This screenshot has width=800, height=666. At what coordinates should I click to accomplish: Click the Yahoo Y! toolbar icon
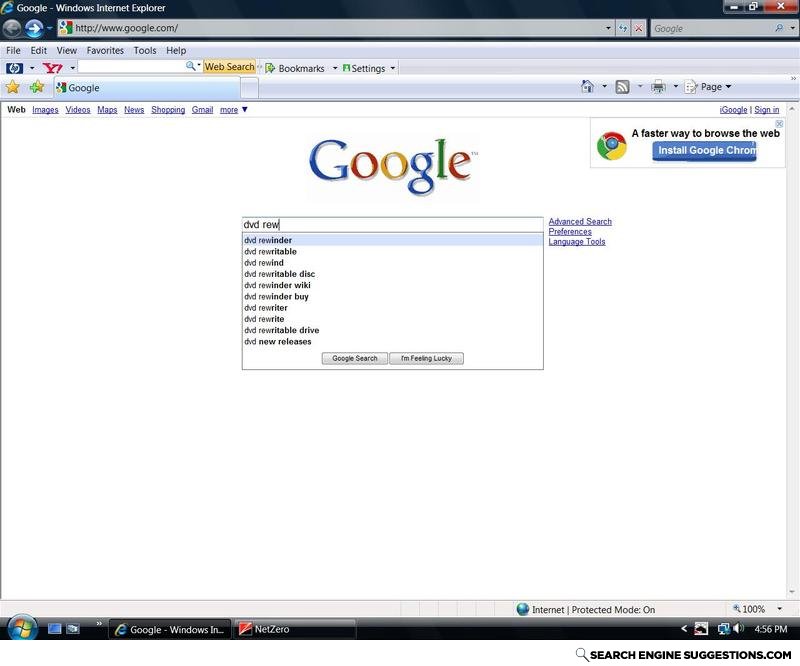coord(52,68)
